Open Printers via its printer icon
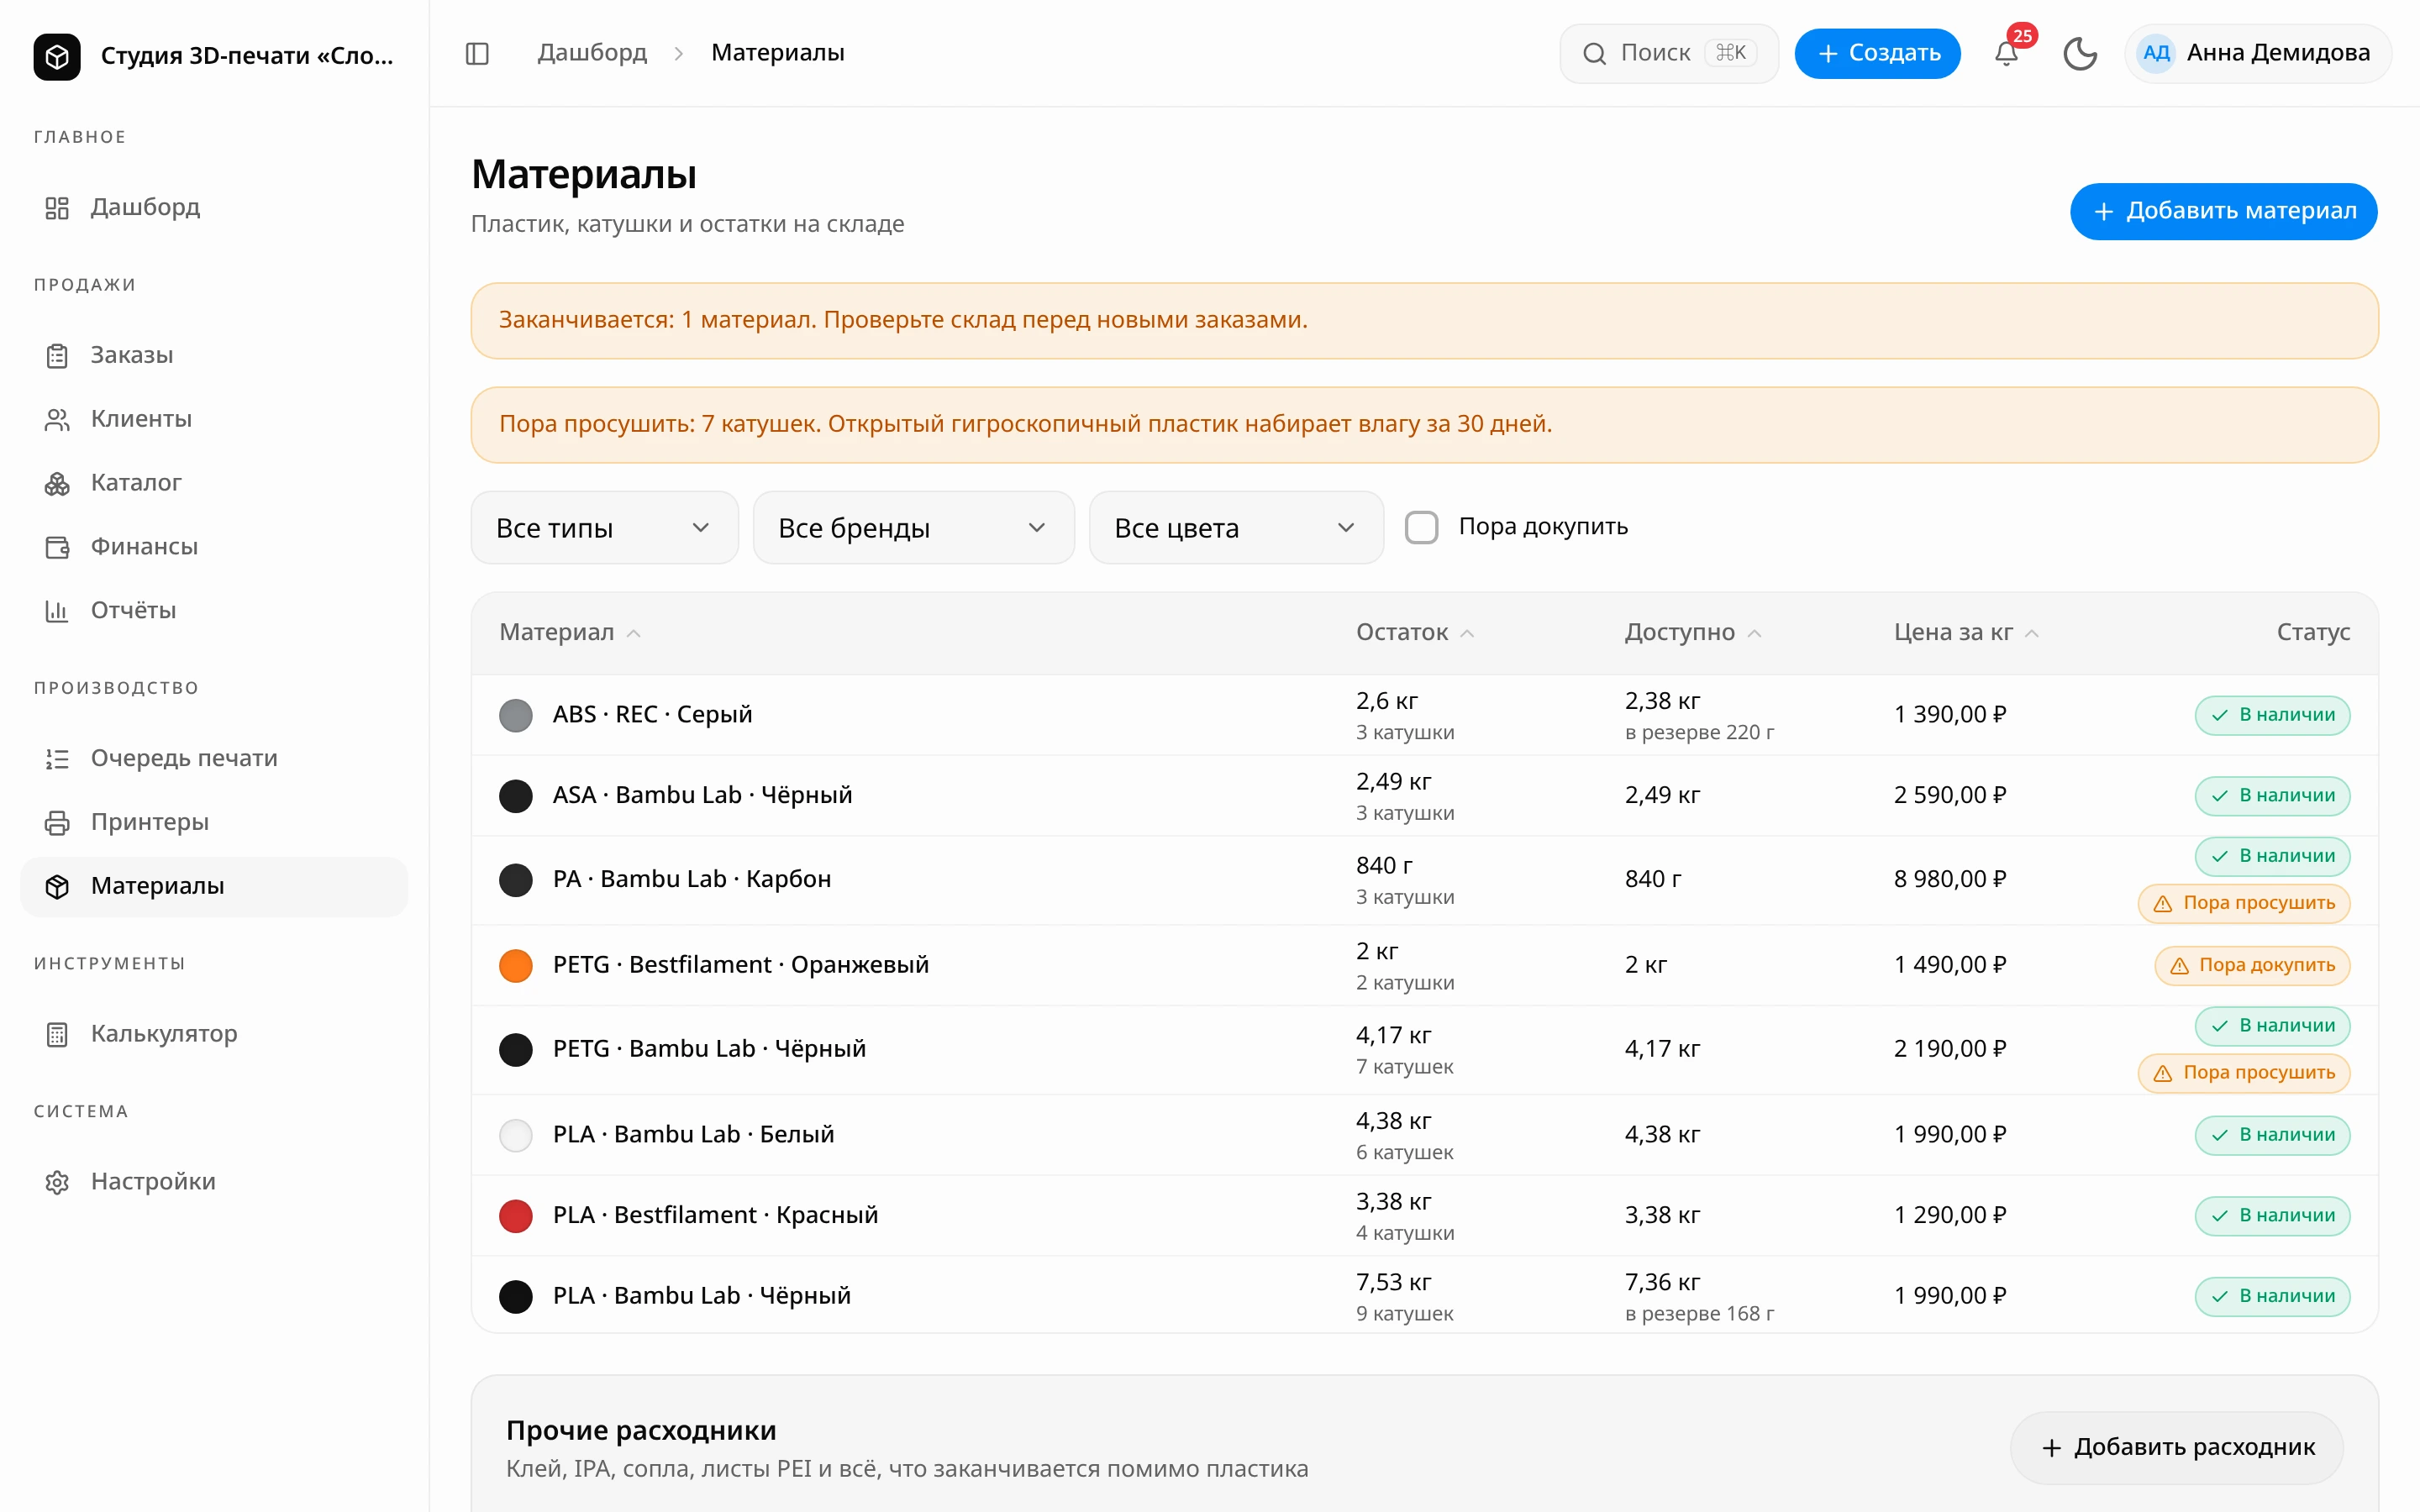2420x1512 pixels. tap(57, 822)
